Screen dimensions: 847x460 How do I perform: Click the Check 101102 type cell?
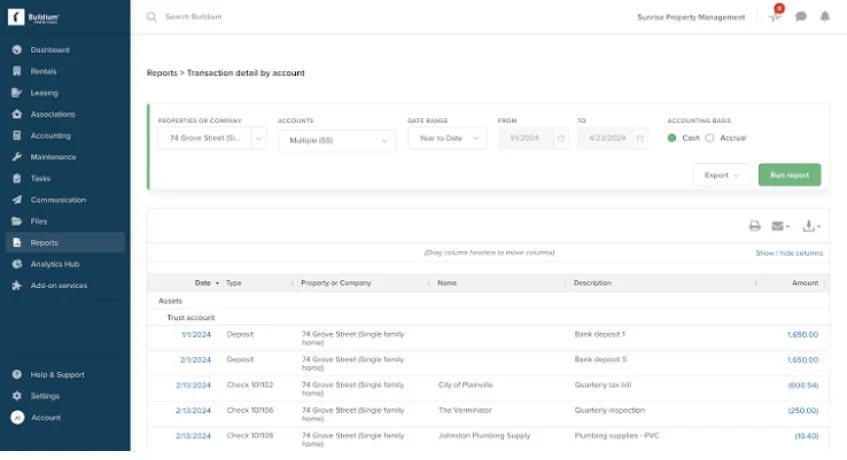(250, 385)
